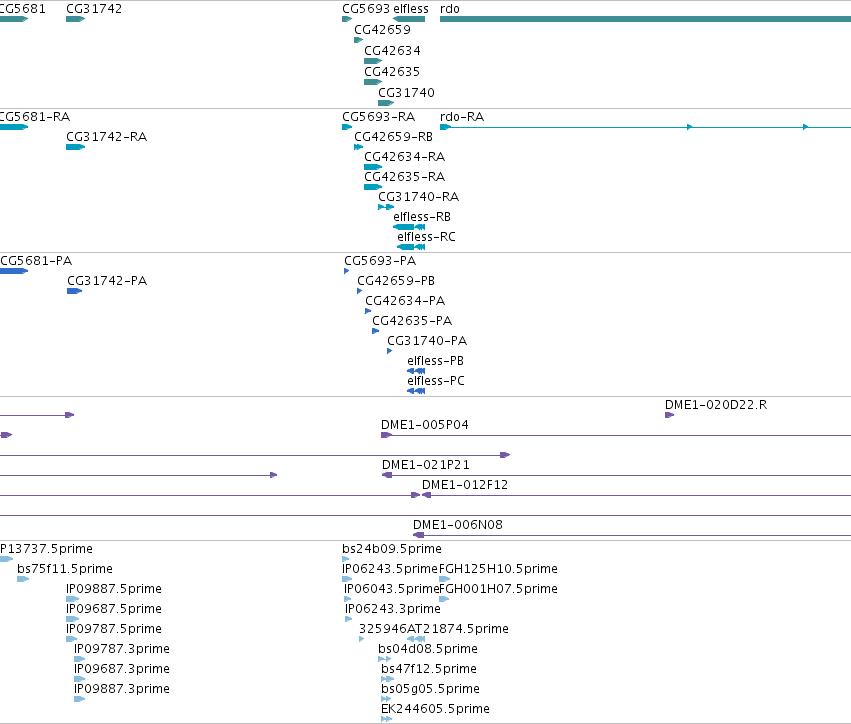The image size is (851, 724).
Task: Select the elfless-PB protein glyph
Action: click(x=416, y=371)
